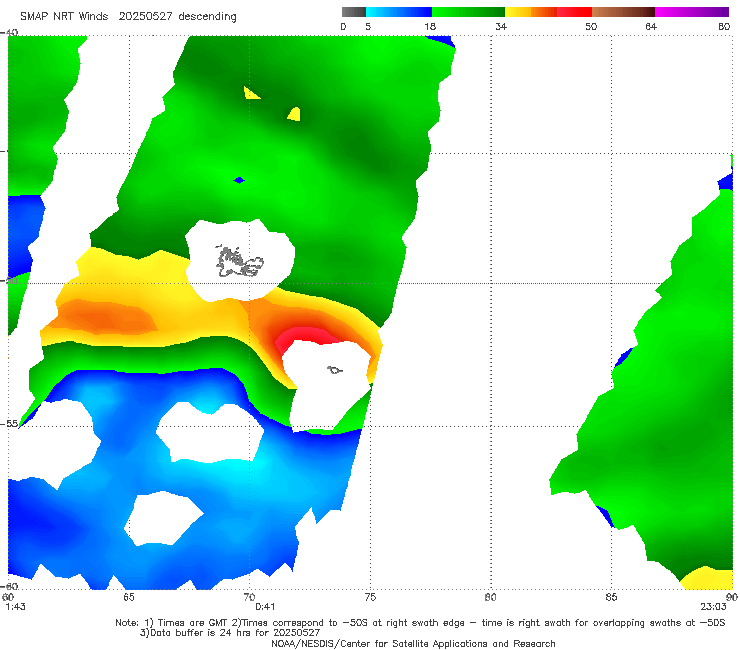740x650 pixels.
Task: Click the longitude label '75' on the bottom axis
Action: [x=370, y=598]
